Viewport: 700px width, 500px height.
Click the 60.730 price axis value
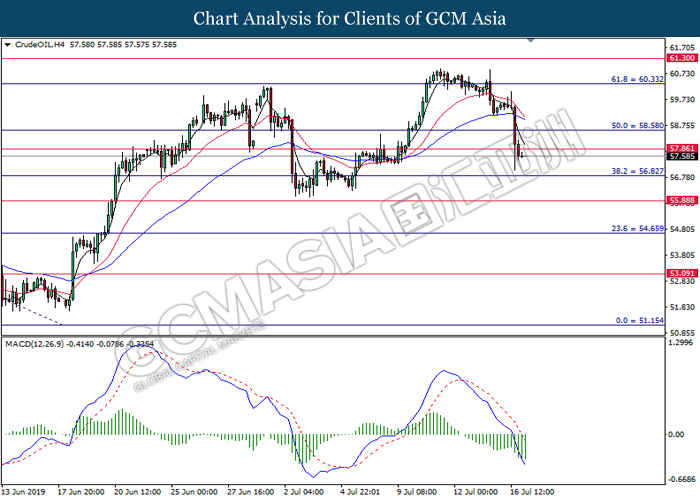click(683, 74)
